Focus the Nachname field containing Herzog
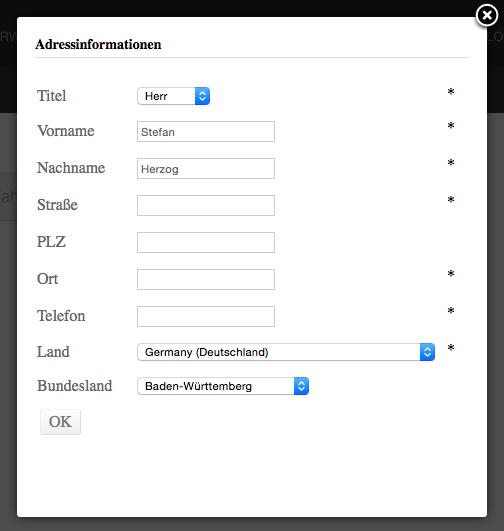The height and width of the screenshot is (531, 504). (x=206, y=168)
